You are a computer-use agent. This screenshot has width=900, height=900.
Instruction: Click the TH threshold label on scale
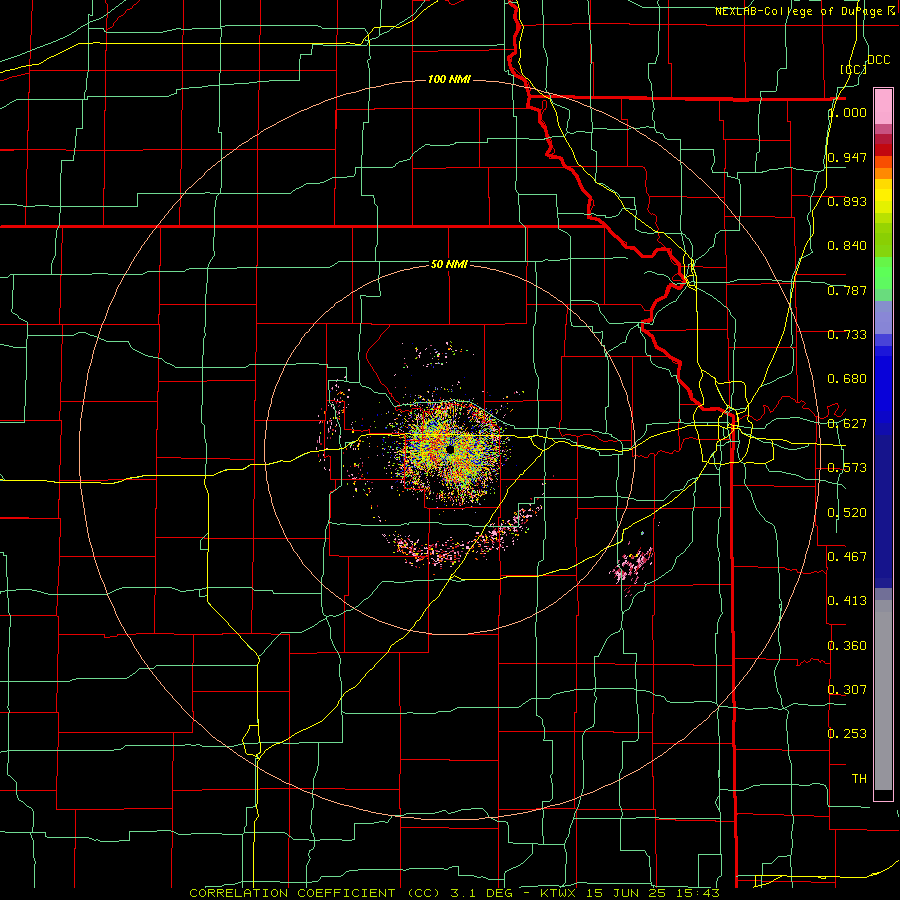point(859,779)
